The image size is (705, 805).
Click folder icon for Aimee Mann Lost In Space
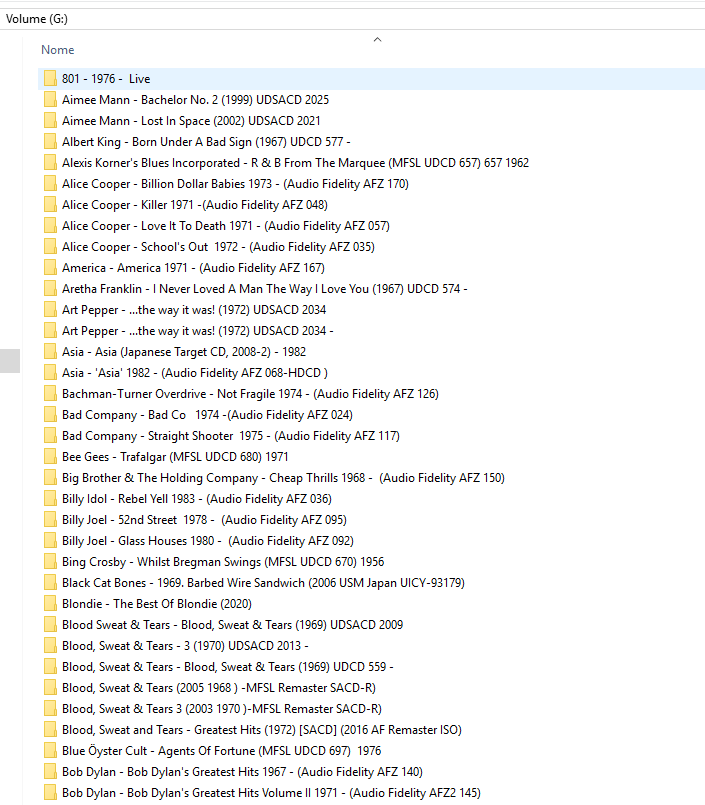click(50, 121)
